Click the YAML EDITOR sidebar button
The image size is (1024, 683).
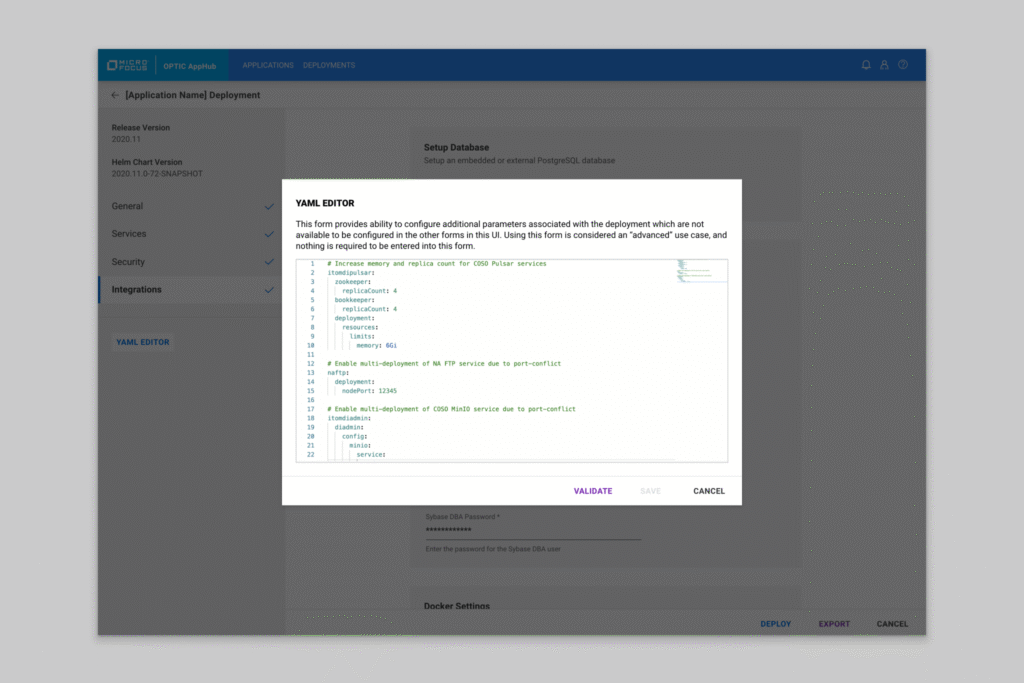(143, 342)
